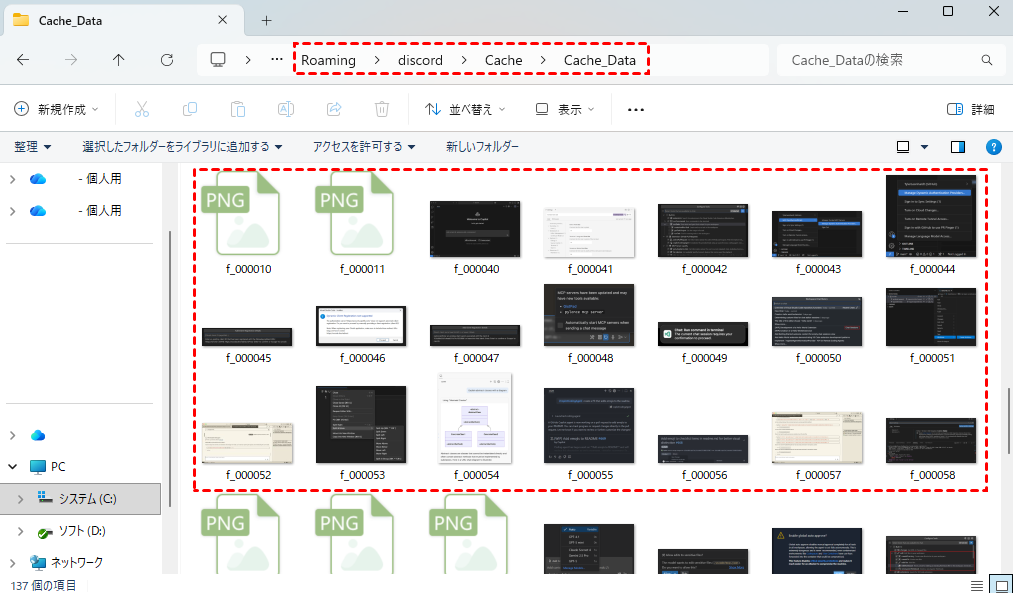Click the Cut scissors icon
This screenshot has width=1013, height=593.
(x=142, y=109)
